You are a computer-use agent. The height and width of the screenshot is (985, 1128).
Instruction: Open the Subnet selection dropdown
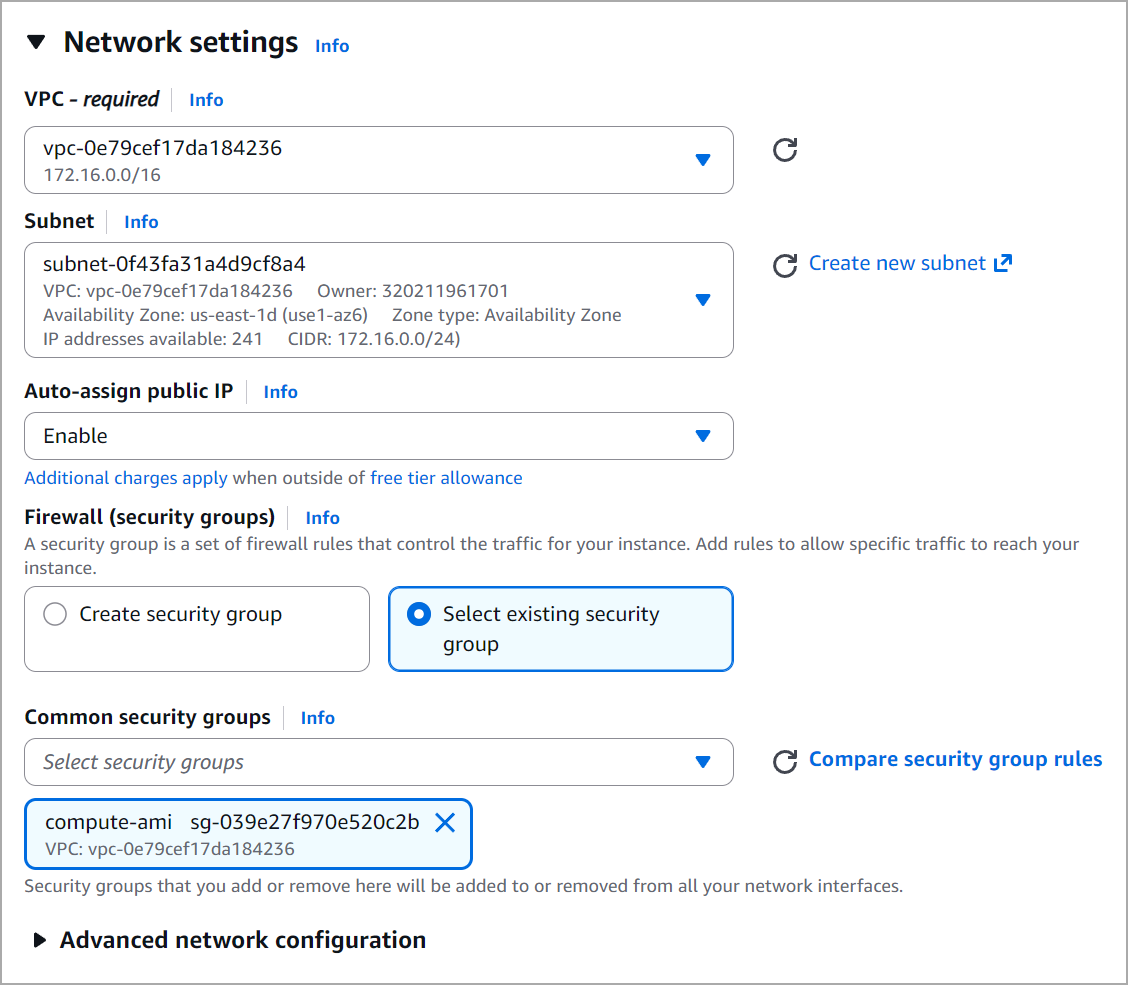(x=378, y=300)
